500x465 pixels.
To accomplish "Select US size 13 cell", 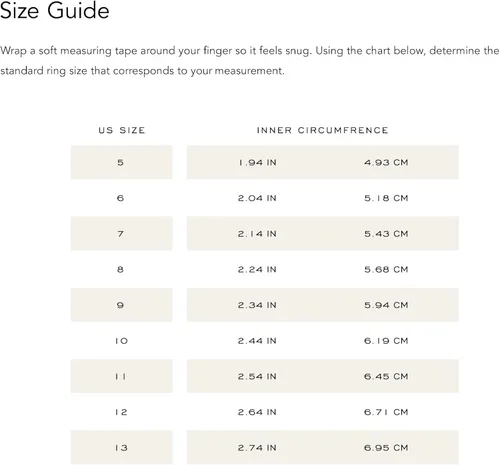I will [122, 447].
